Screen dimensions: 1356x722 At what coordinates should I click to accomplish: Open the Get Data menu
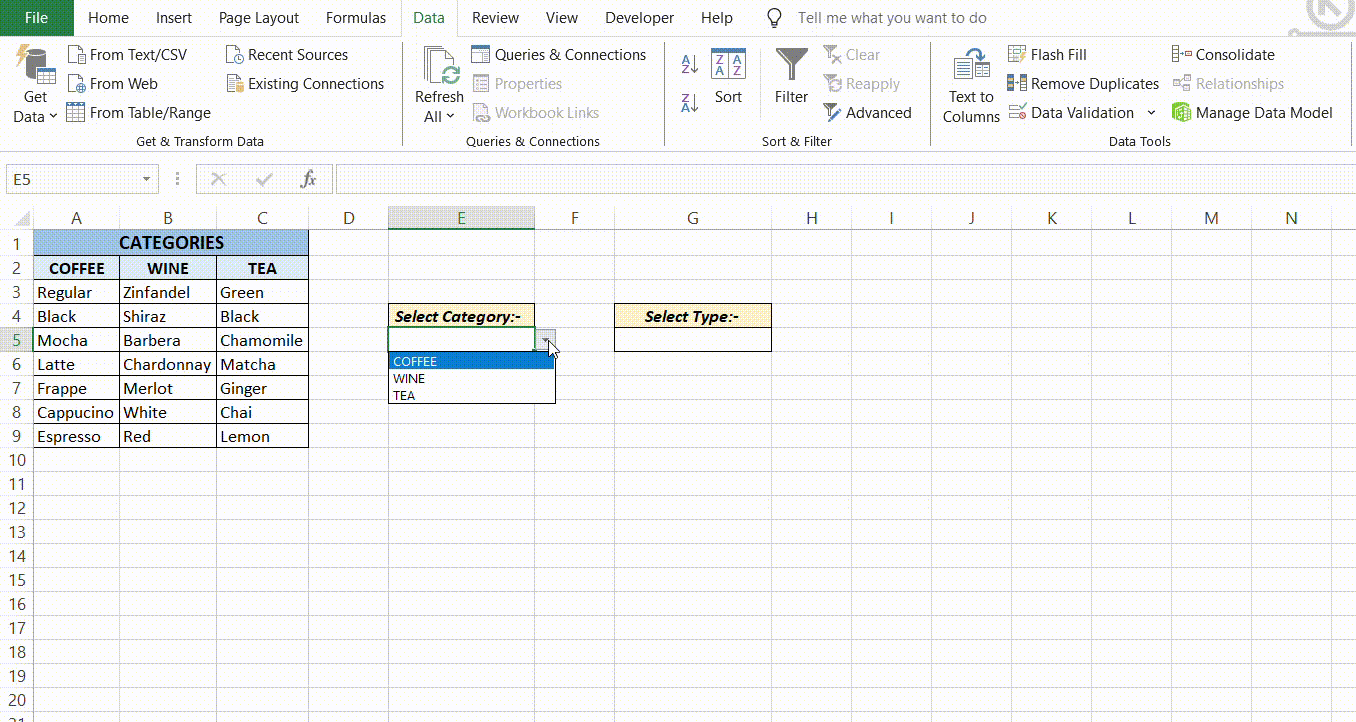pos(35,84)
